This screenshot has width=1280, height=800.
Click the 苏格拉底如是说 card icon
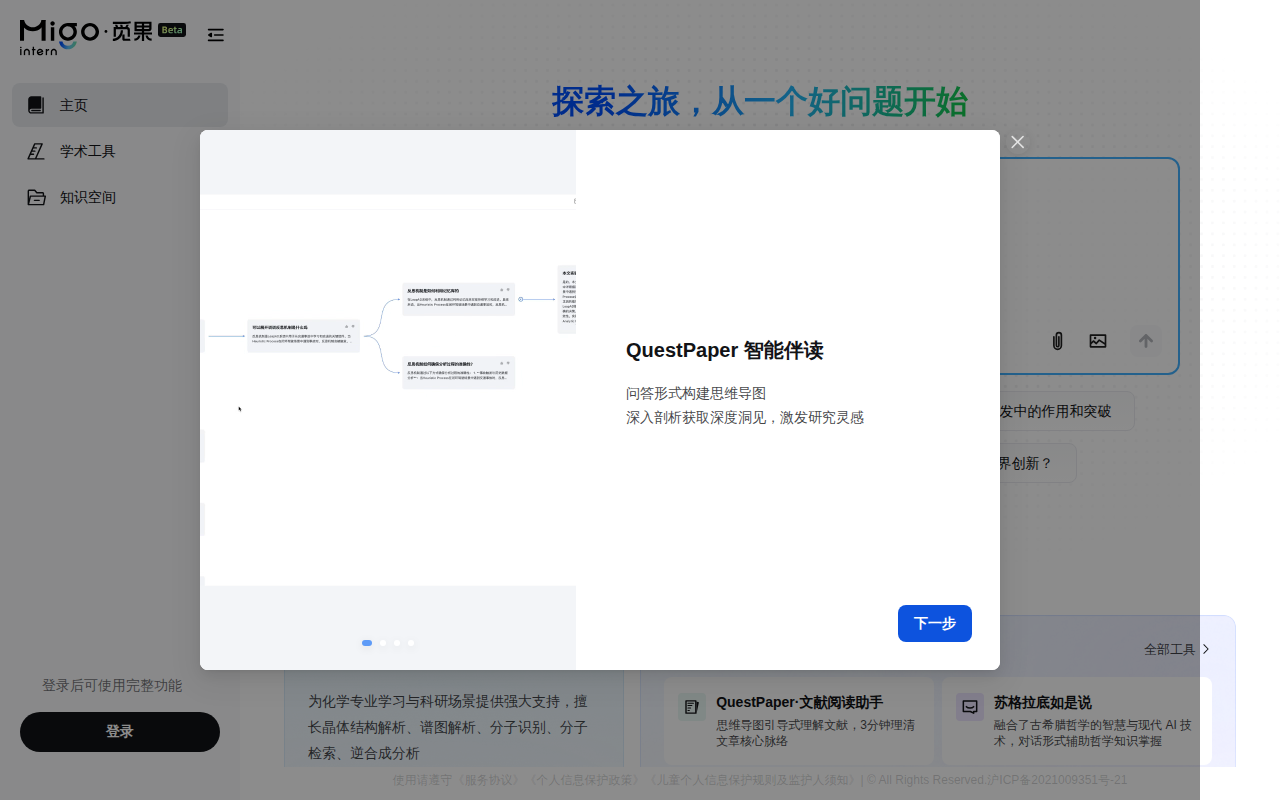970,707
